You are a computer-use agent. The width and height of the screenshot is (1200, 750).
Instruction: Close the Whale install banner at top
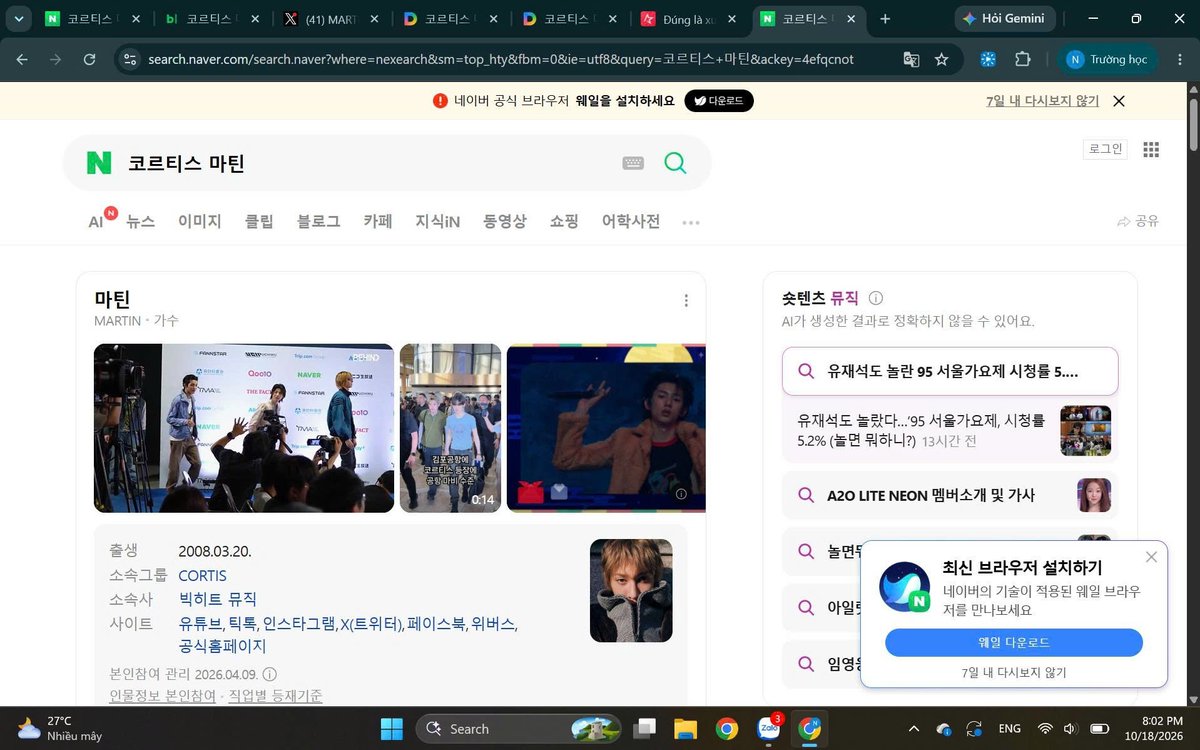coord(1119,101)
